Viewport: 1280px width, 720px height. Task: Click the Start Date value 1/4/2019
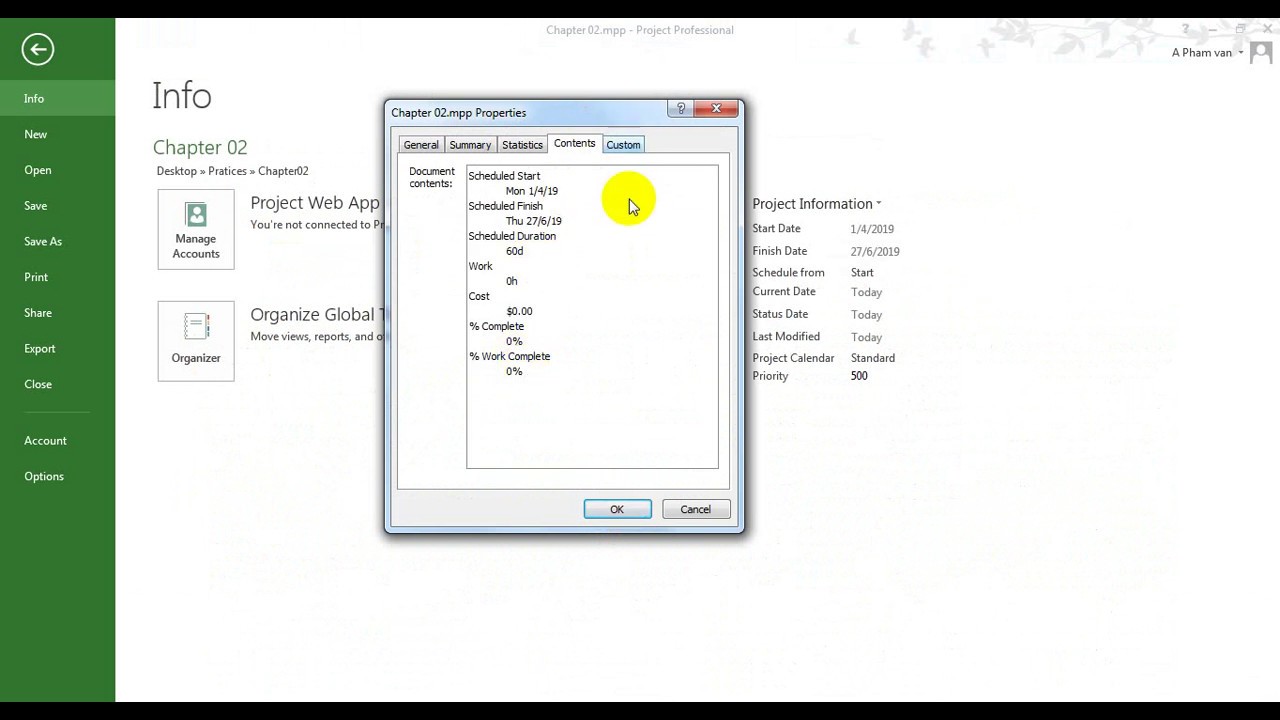coord(872,230)
